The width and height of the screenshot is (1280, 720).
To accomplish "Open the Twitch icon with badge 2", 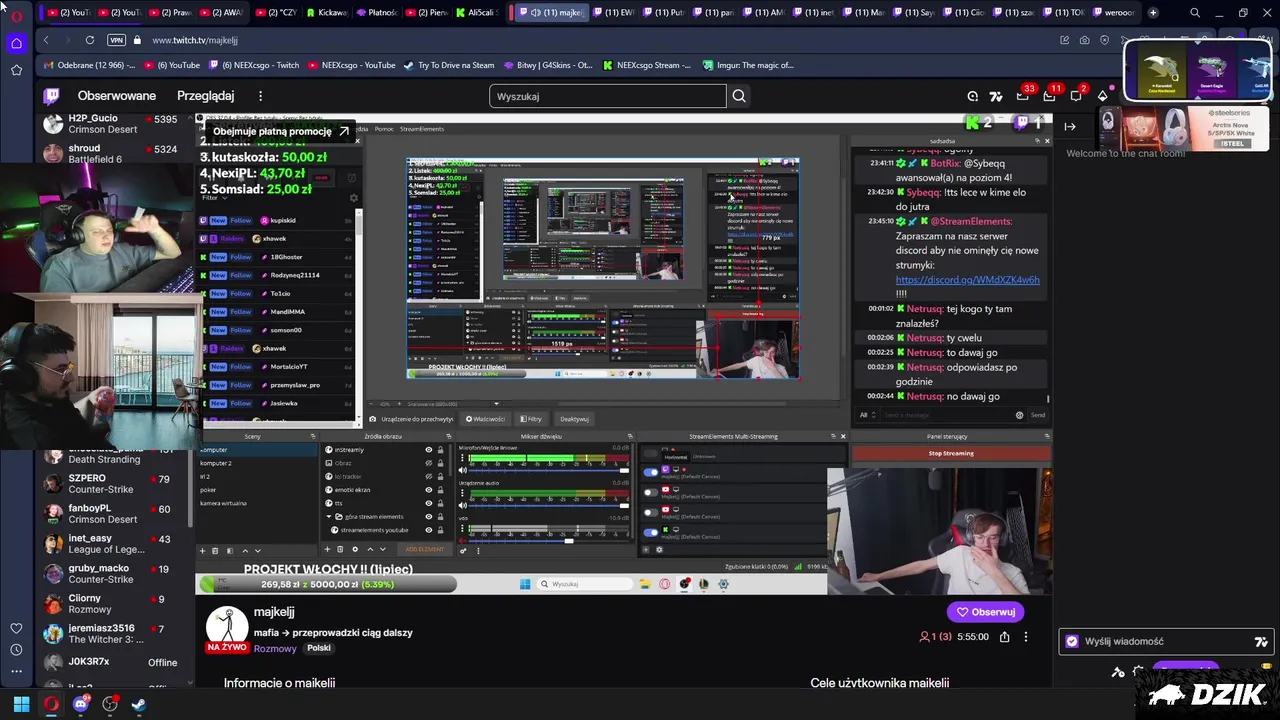I will click(1076, 96).
